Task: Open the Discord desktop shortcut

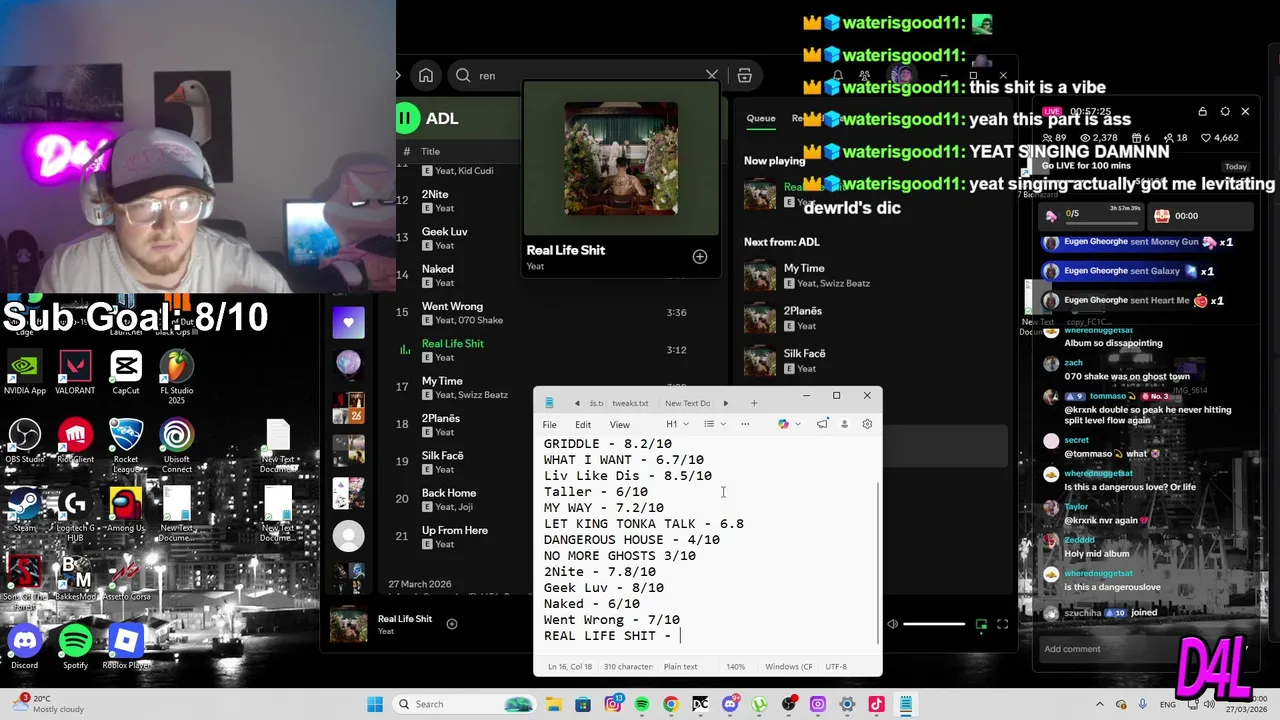Action: point(25,647)
